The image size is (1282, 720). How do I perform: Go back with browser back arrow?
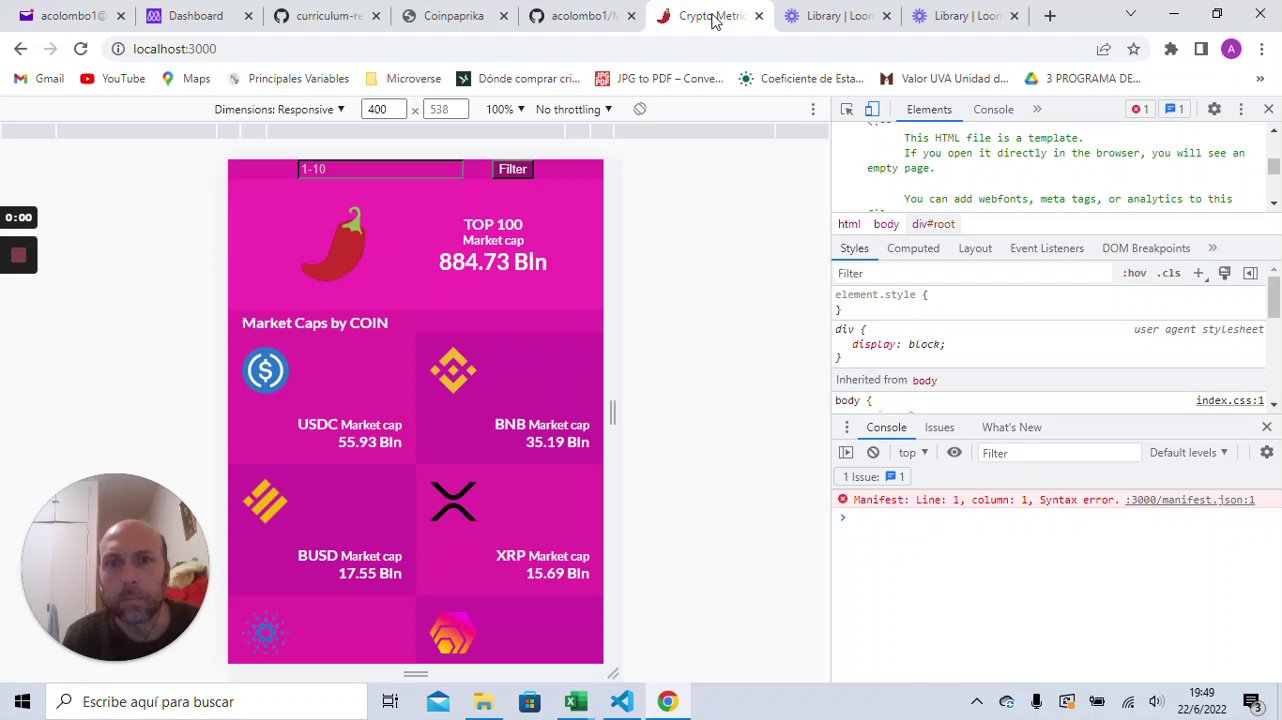[21, 48]
